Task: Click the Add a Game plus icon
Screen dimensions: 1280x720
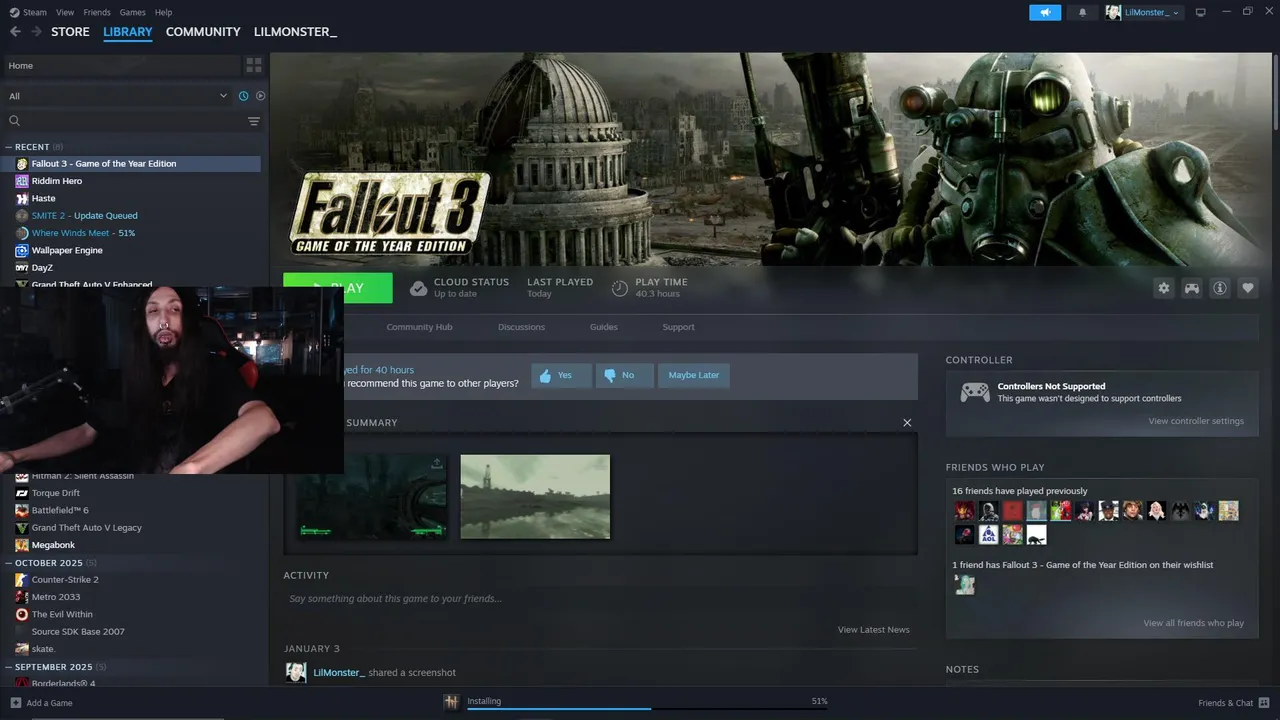Action: click(15, 703)
